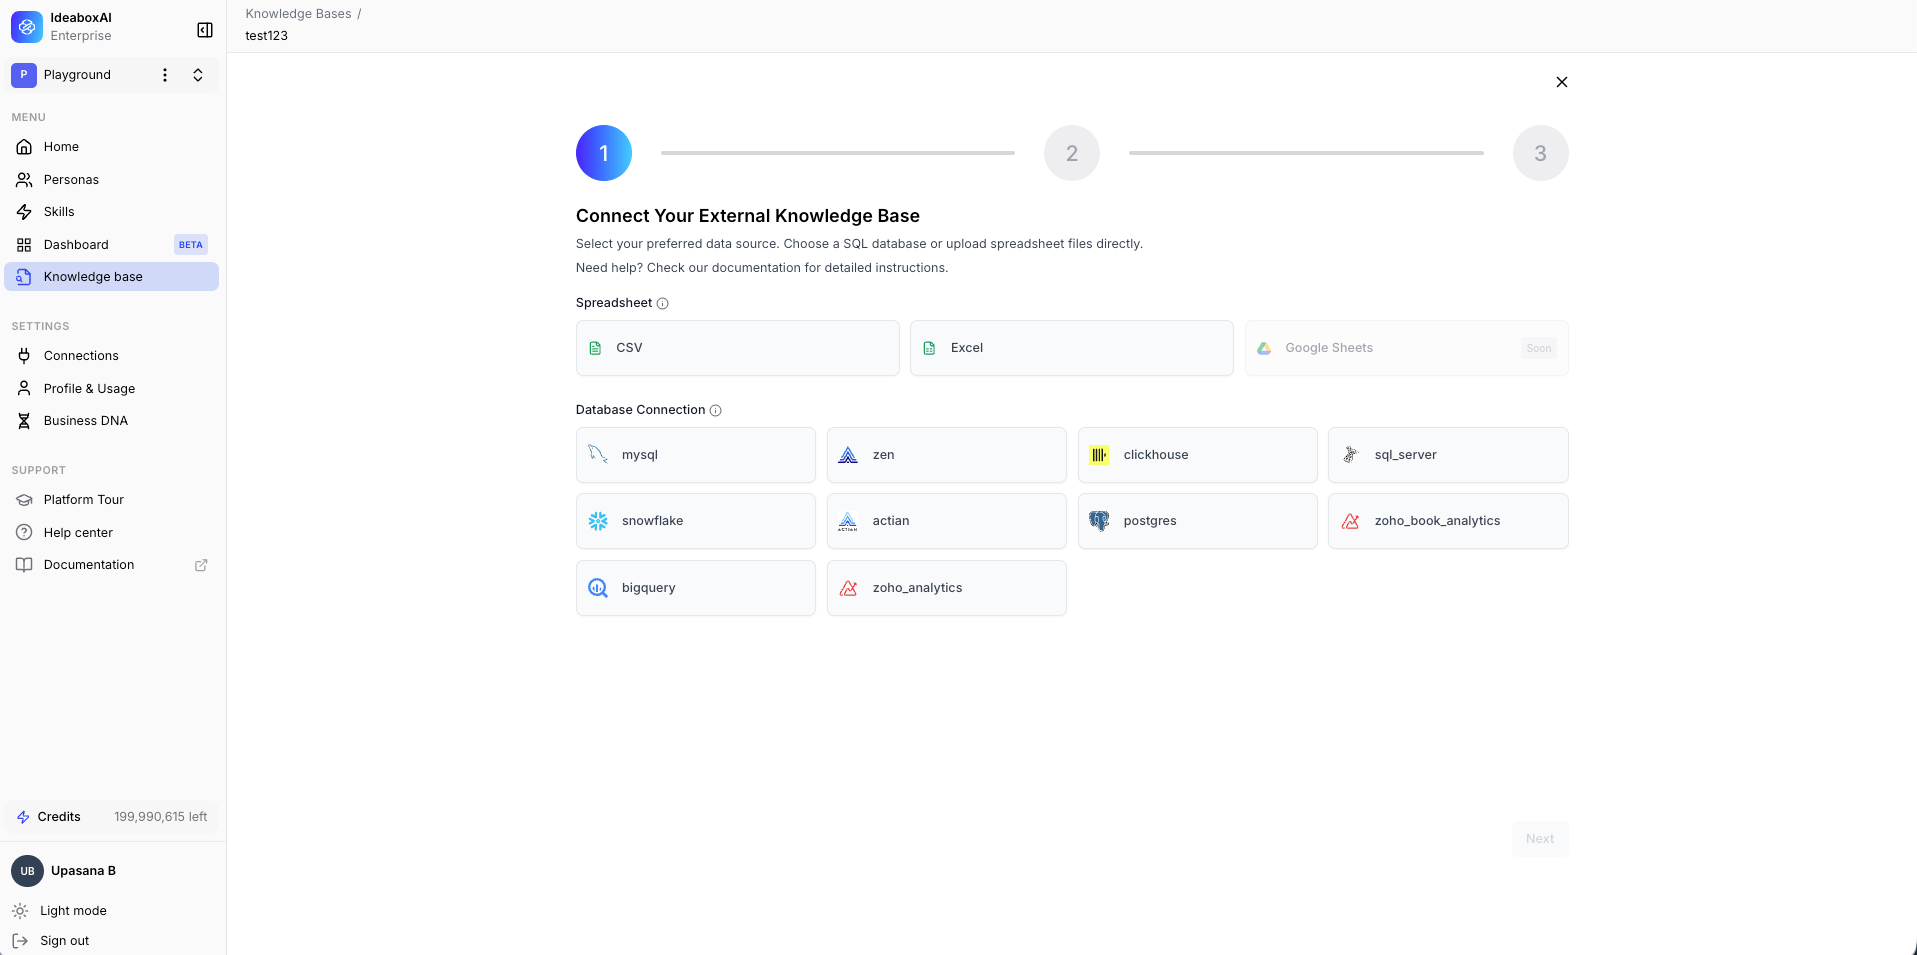Open Help center
This screenshot has width=1917, height=955.
[x=111, y=533]
